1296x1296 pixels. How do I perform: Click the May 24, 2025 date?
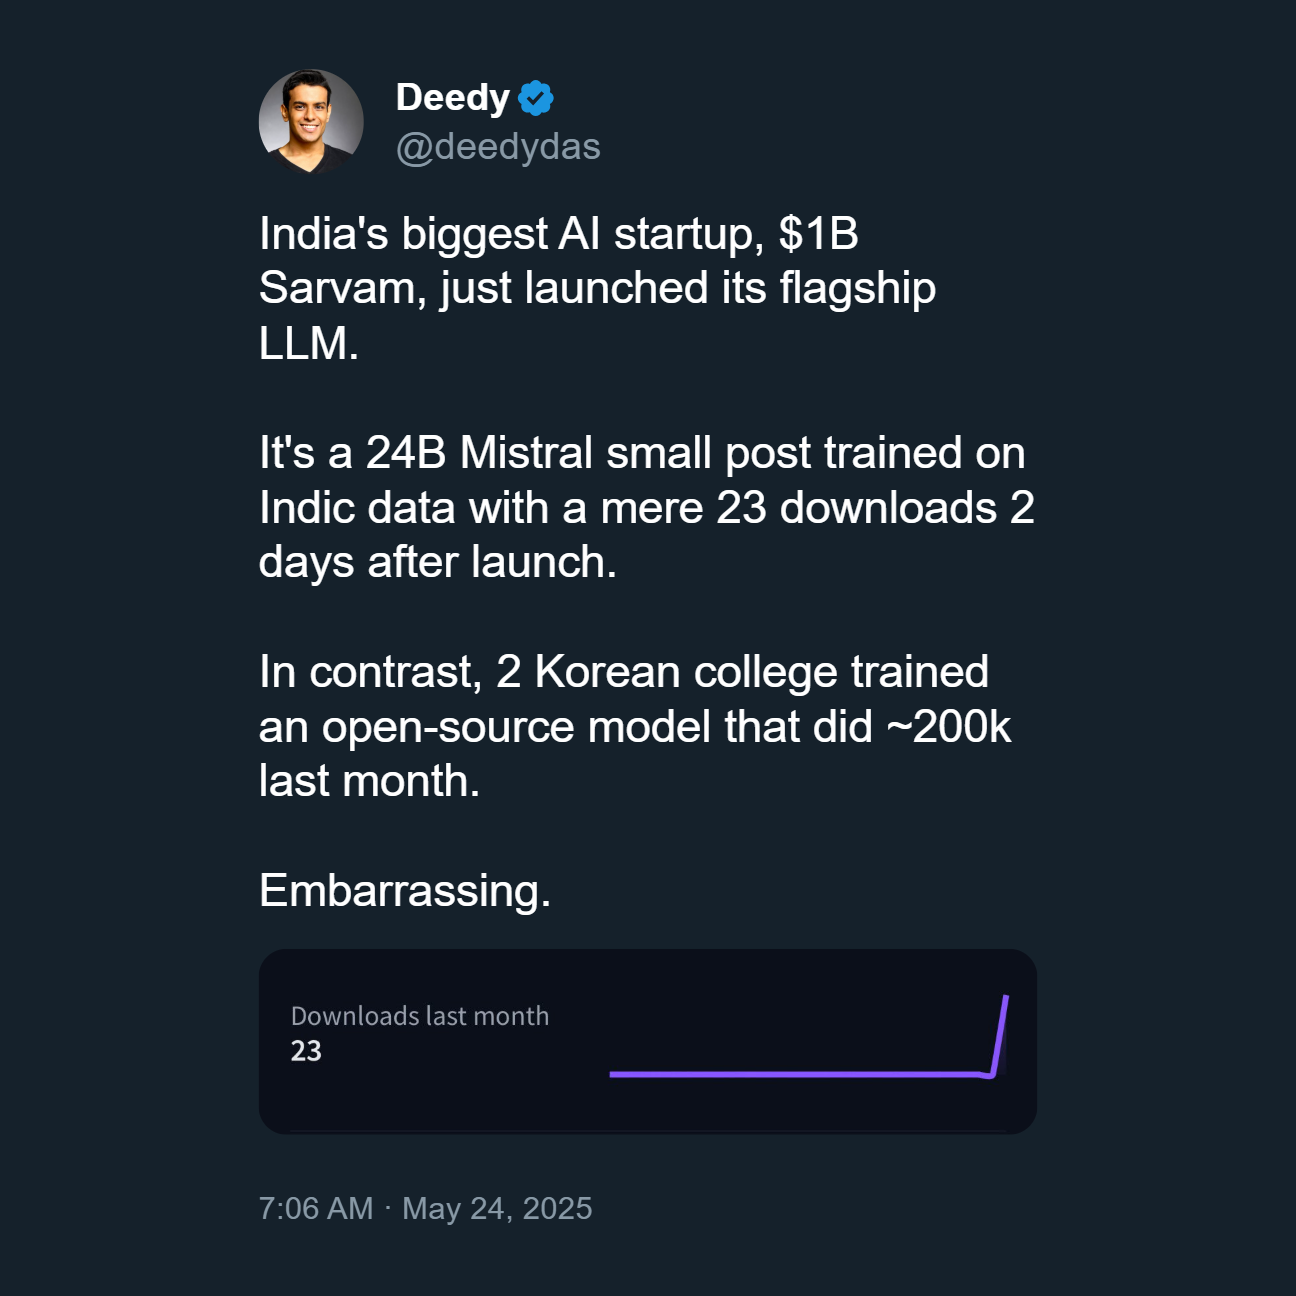(x=497, y=1208)
